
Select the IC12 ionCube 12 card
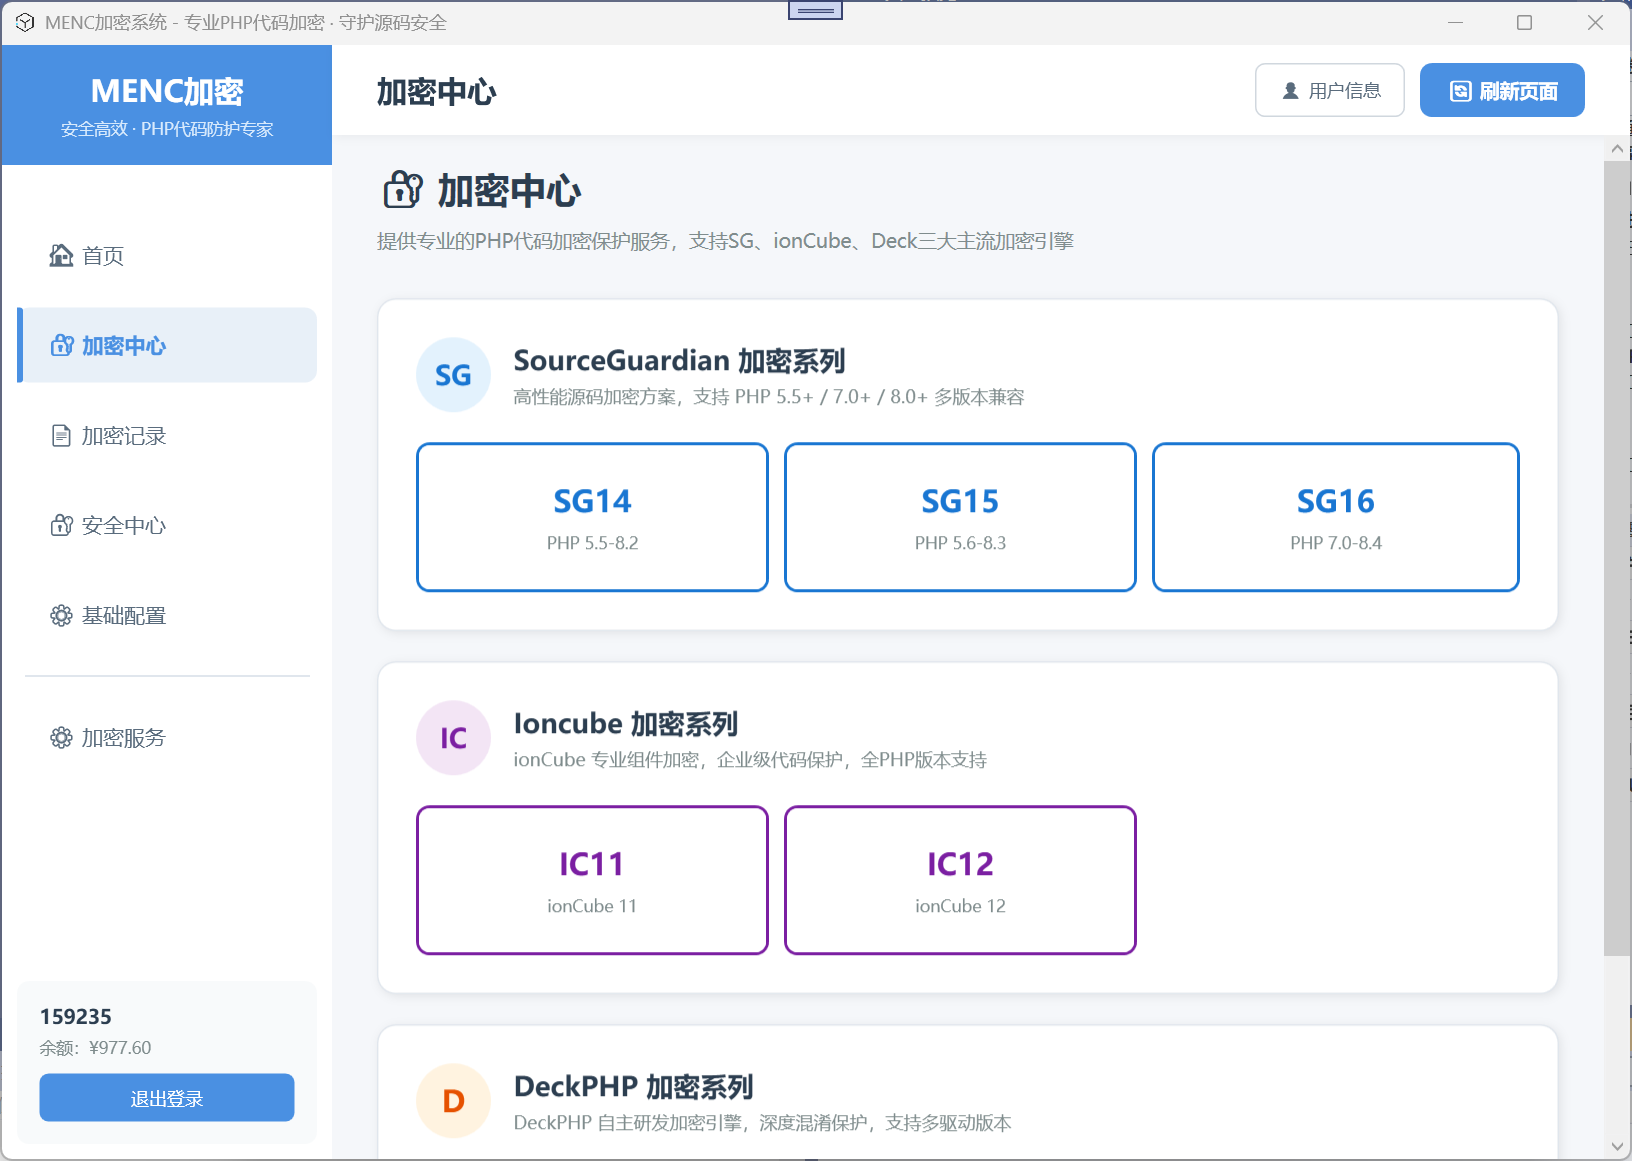coord(960,880)
